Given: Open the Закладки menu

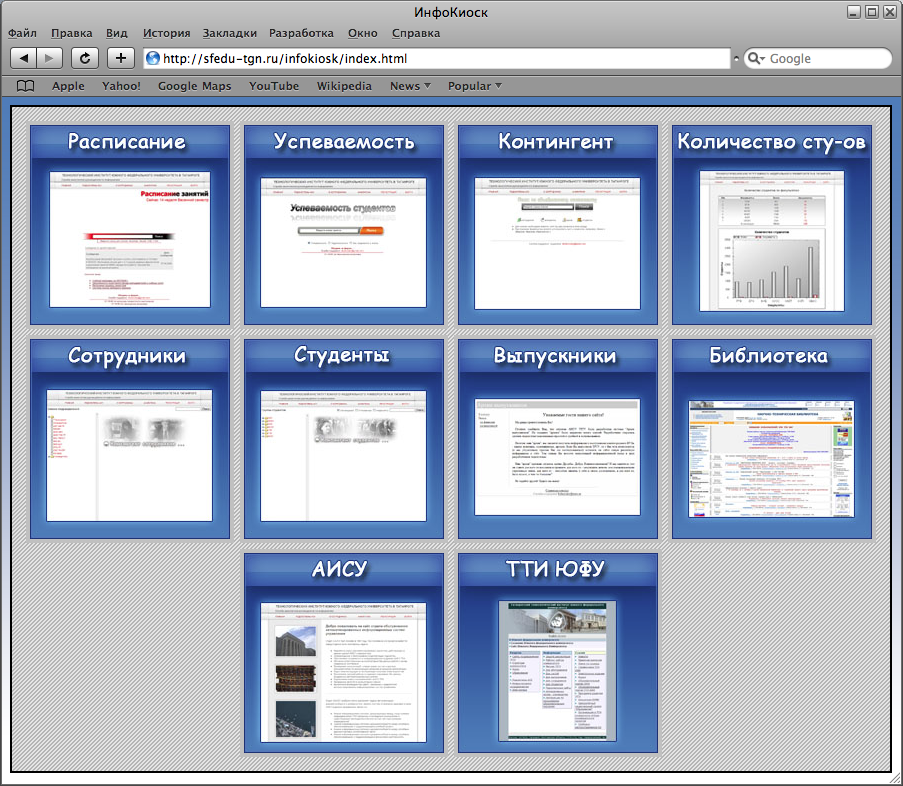Looking at the screenshot, I should (x=229, y=33).
